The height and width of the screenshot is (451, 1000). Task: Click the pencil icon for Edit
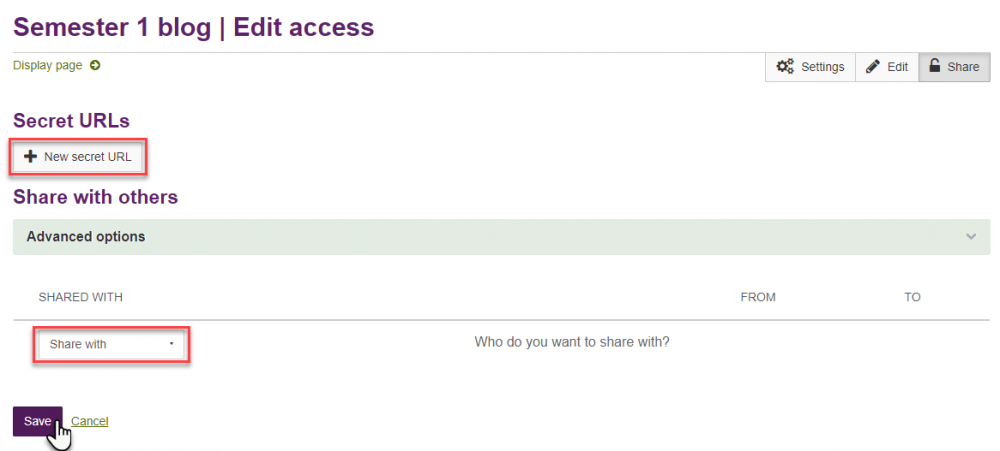tap(872, 66)
